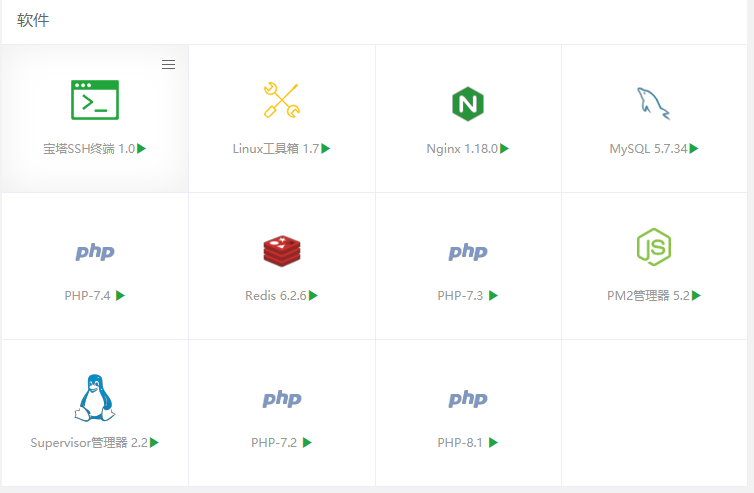
Task: Click green status arrow beside Supervisor管理器 2.2
Action: (x=154, y=442)
